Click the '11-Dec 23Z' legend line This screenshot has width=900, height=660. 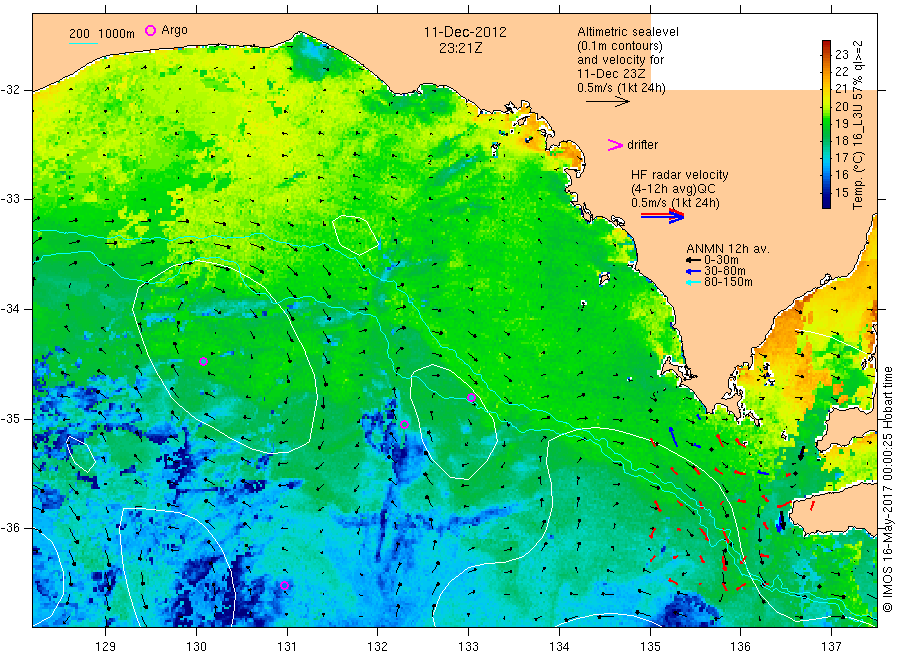pyautogui.click(x=611, y=74)
